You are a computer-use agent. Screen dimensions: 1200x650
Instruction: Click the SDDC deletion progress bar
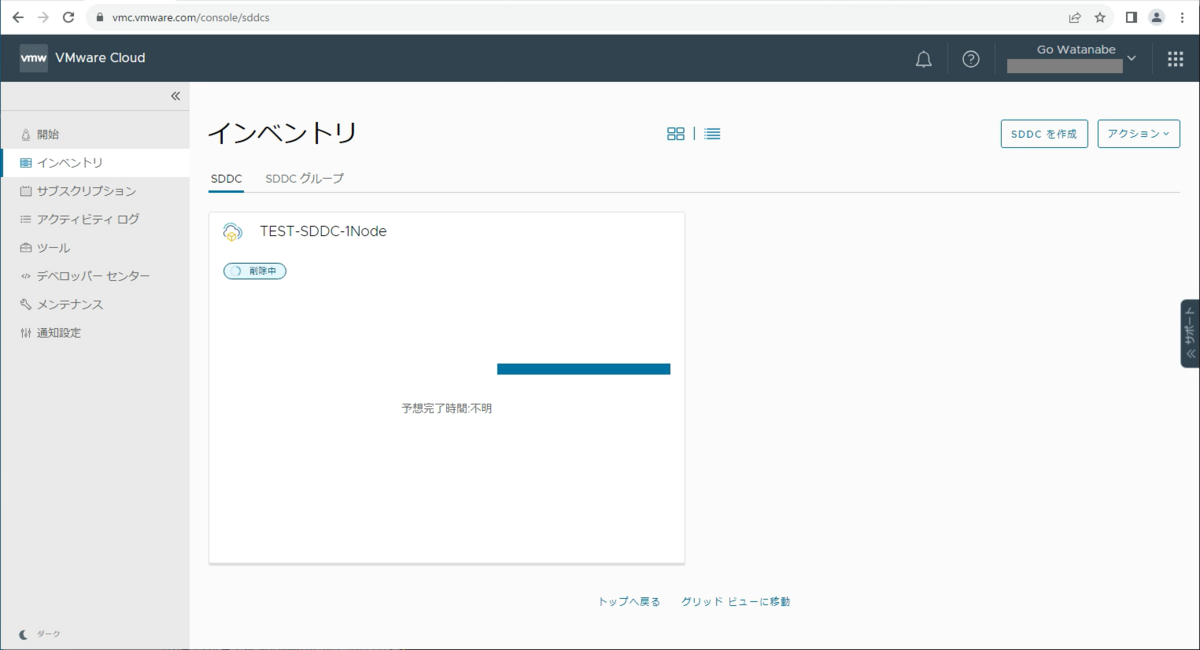[583, 369]
